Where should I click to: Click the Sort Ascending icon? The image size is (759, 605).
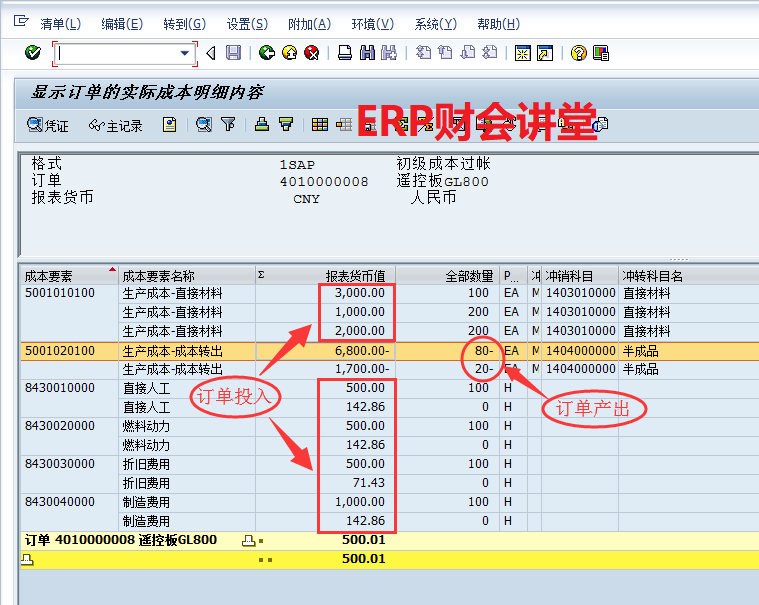point(262,125)
